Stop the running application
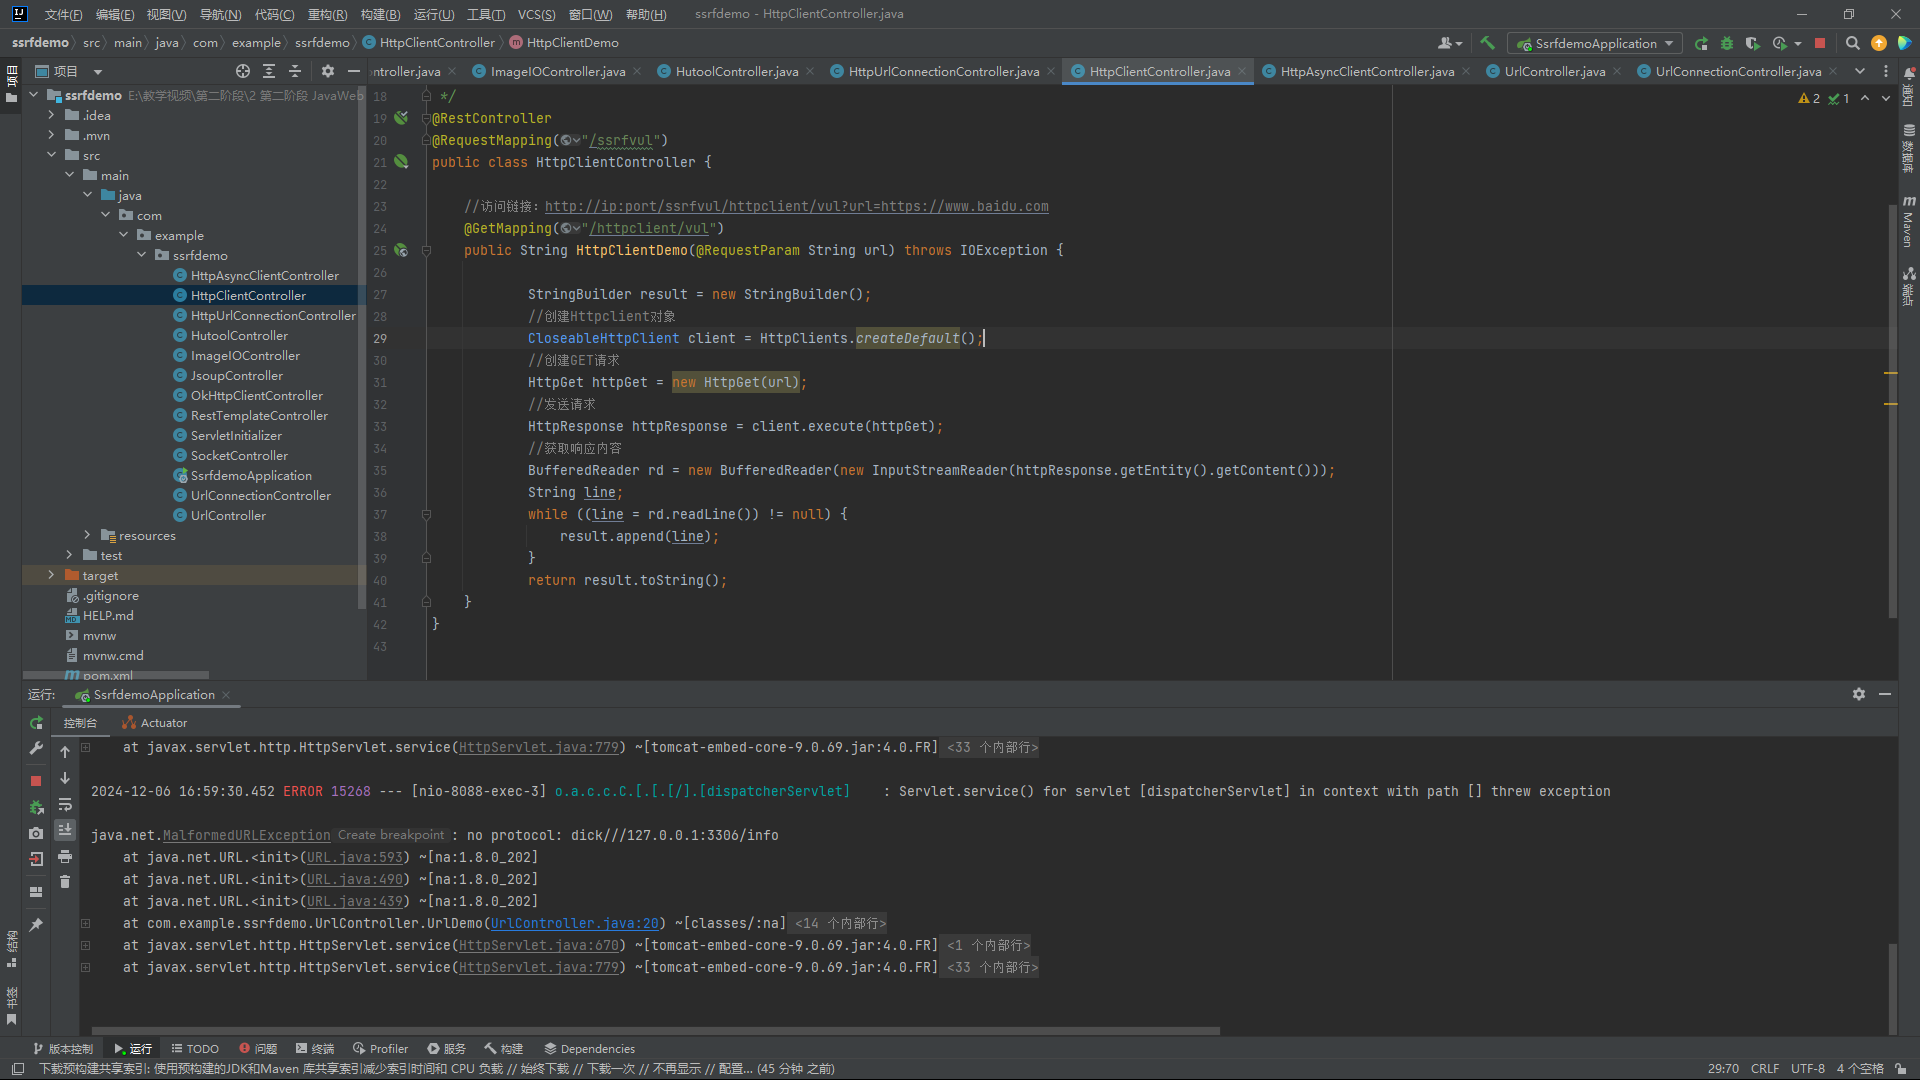This screenshot has width=1920, height=1080. (1821, 44)
